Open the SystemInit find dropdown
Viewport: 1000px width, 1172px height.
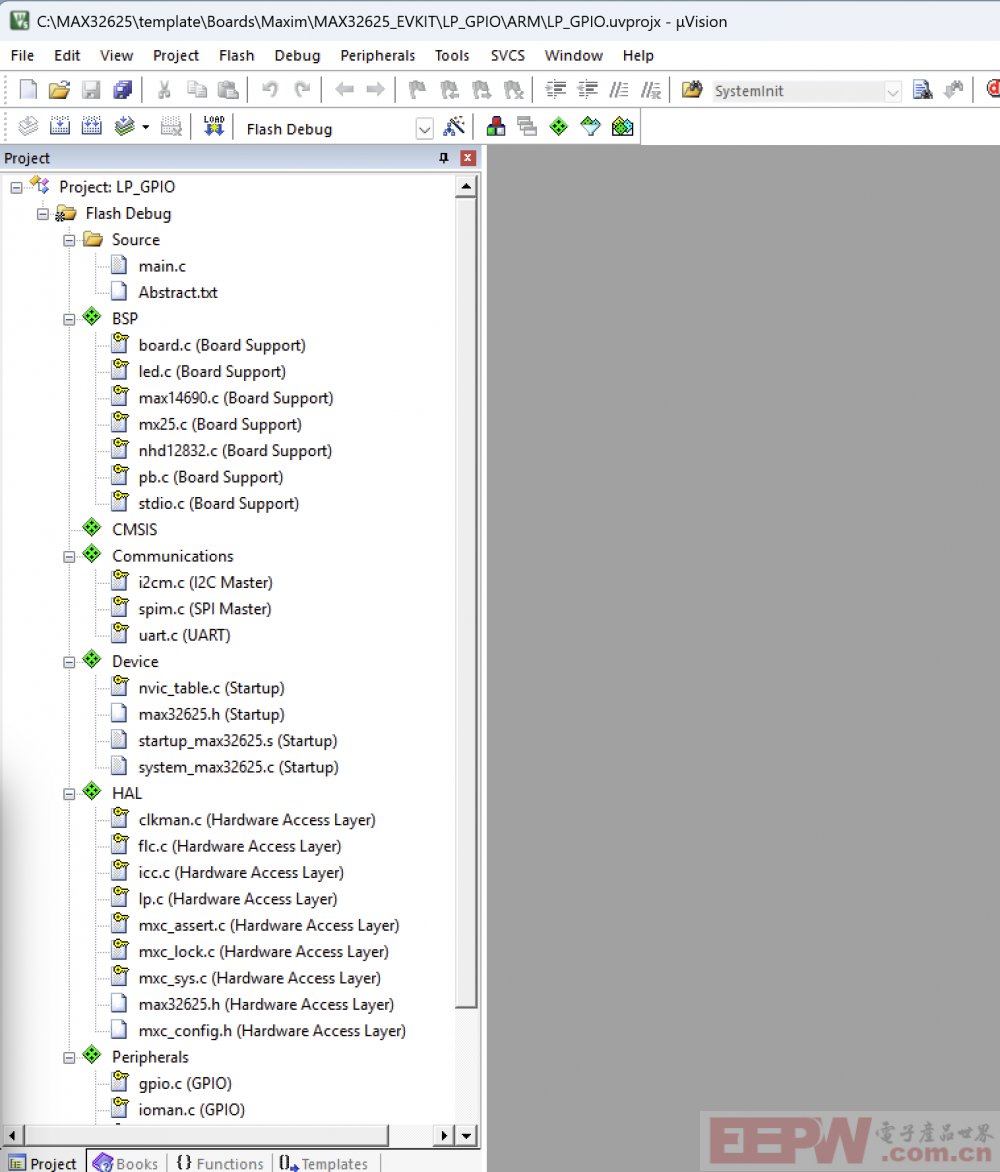point(892,91)
